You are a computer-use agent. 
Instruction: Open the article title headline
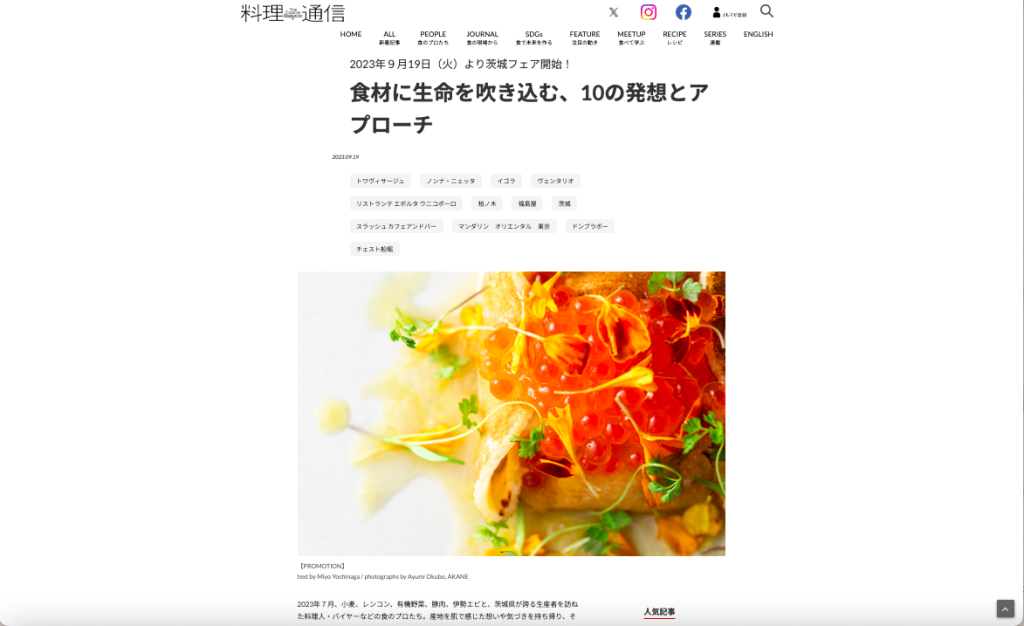[530, 108]
